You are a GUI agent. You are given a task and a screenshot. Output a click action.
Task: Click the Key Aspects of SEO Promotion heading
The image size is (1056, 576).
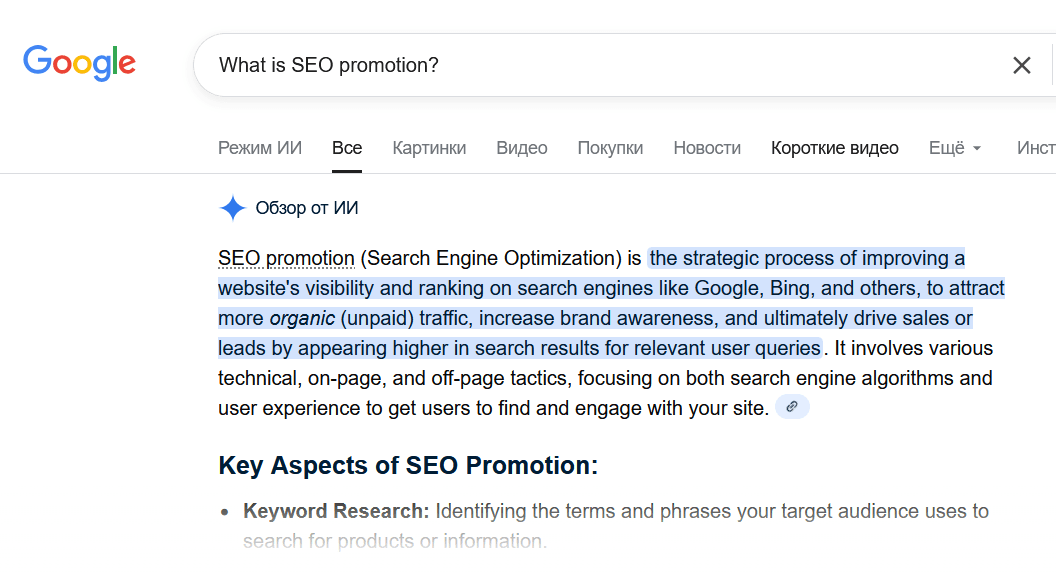[x=408, y=466]
